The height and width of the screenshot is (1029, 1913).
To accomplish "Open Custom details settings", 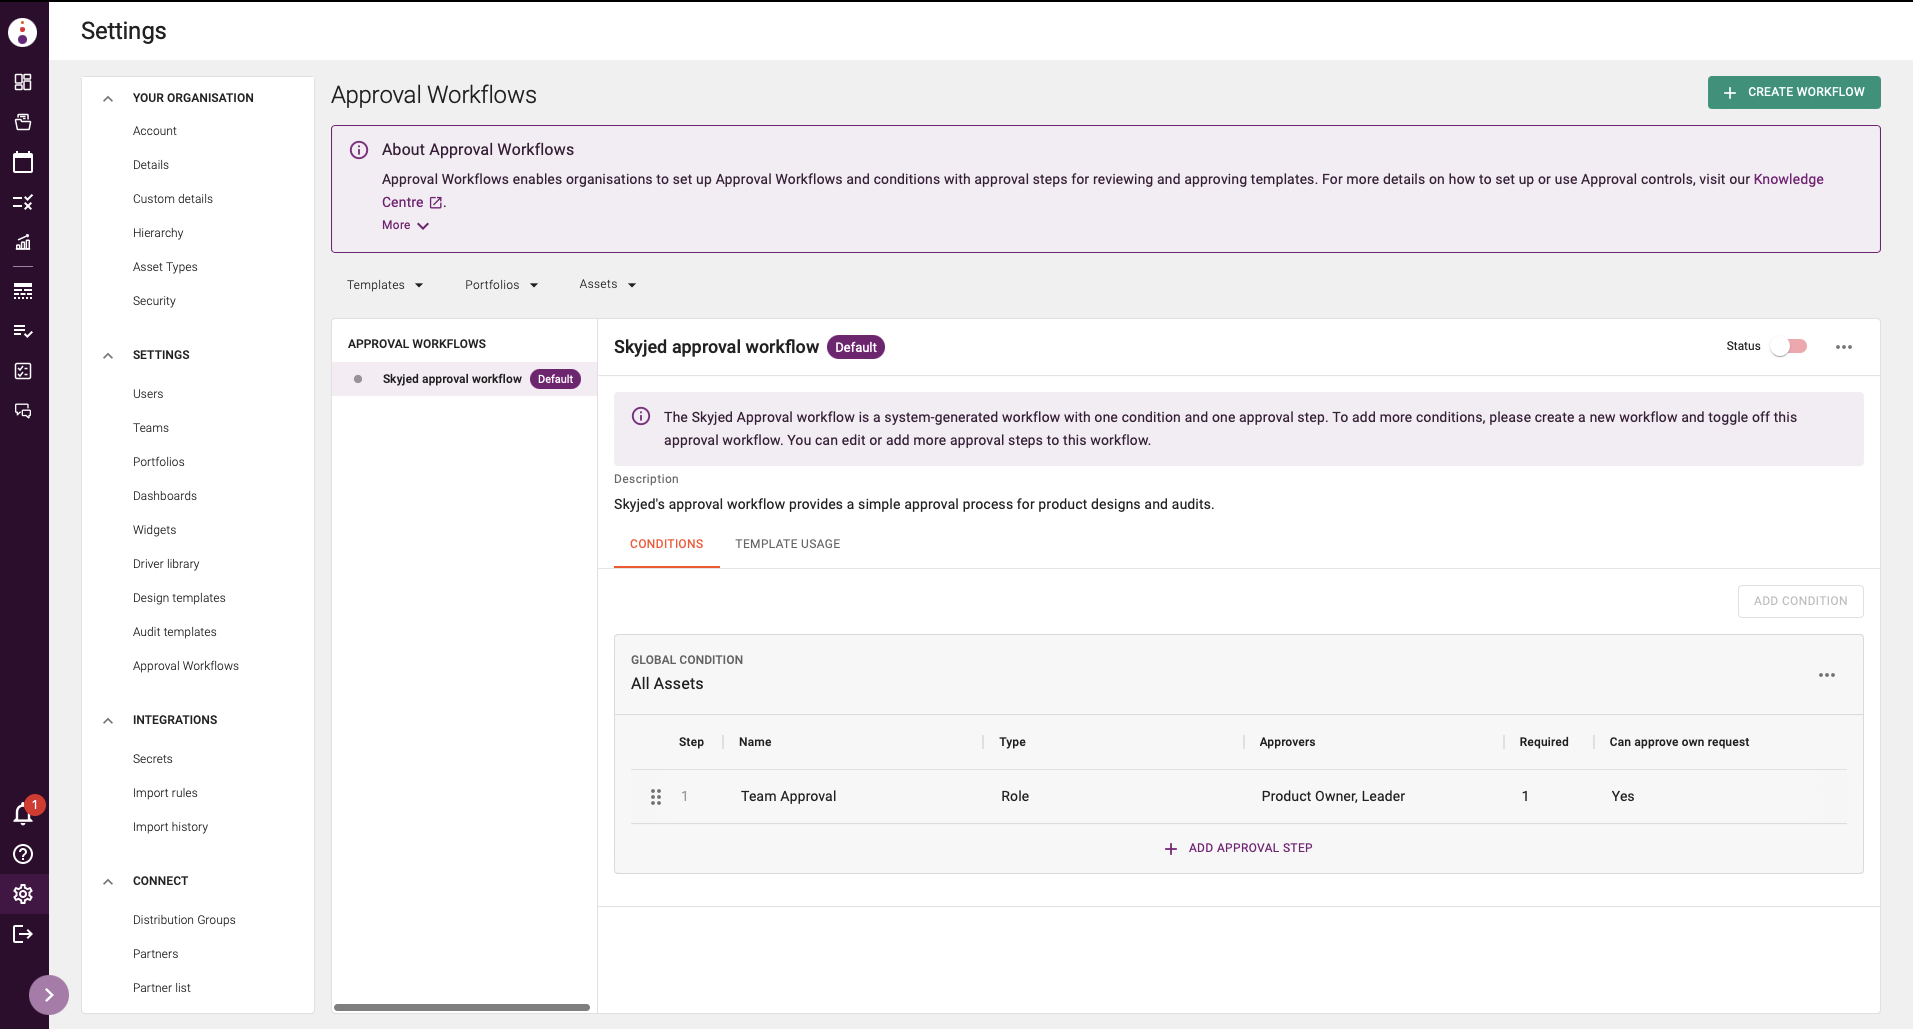I will (x=173, y=199).
